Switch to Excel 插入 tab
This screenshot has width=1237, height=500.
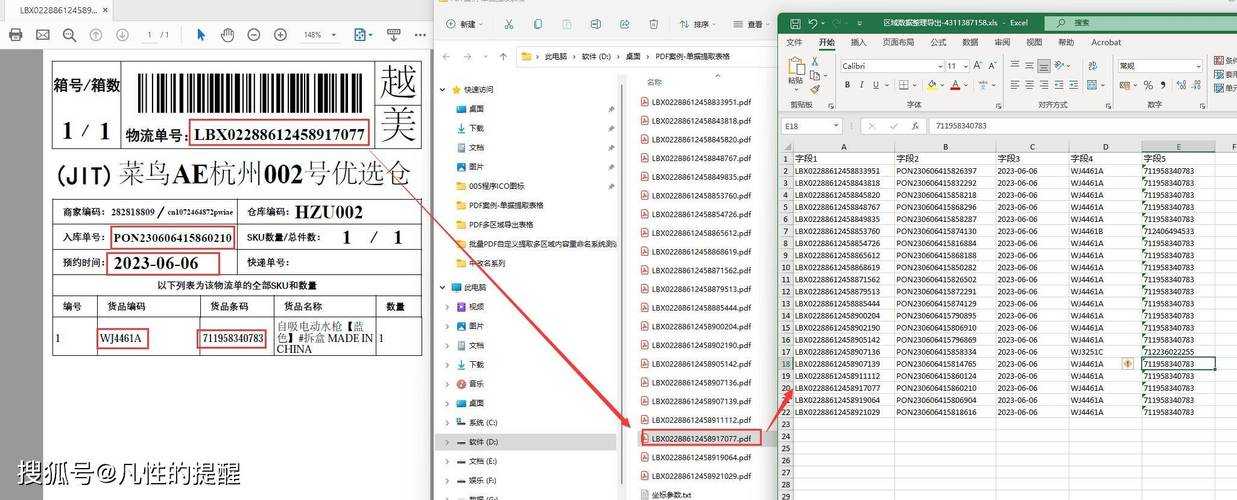[858, 43]
